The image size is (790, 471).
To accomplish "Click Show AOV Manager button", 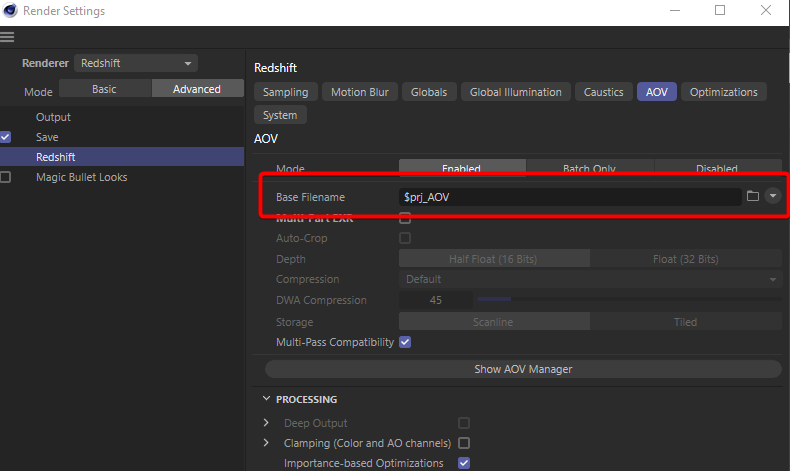I will tap(523, 369).
